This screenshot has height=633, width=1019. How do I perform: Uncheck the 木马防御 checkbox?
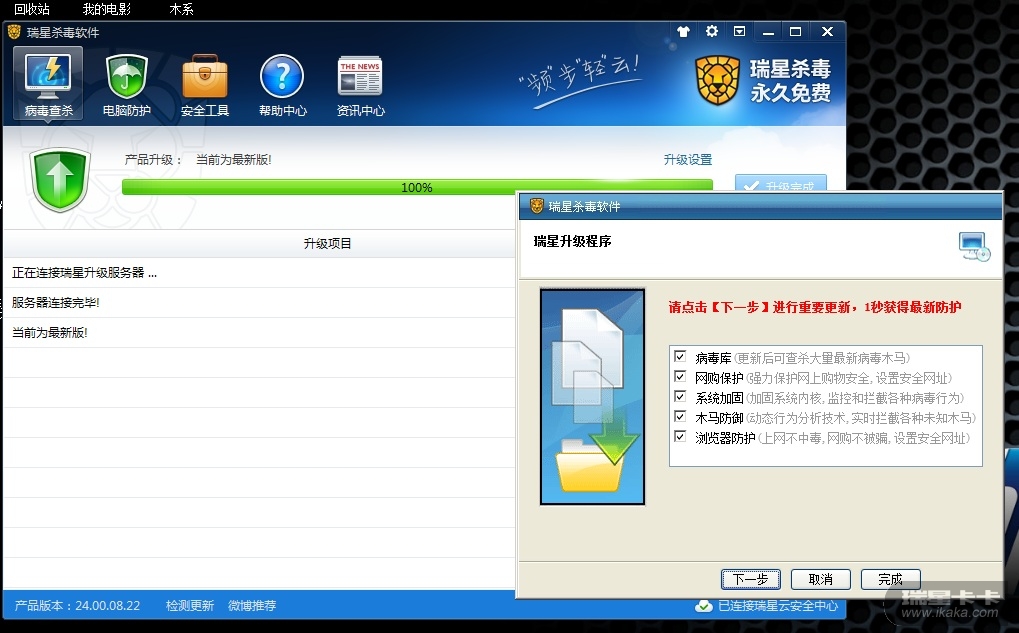(680, 417)
